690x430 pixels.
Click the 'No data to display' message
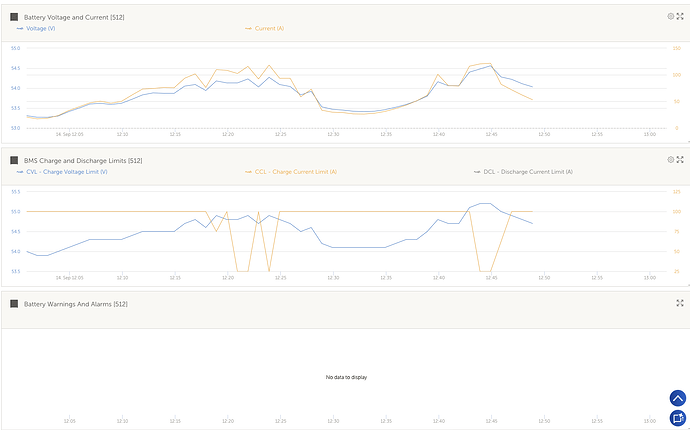point(346,377)
